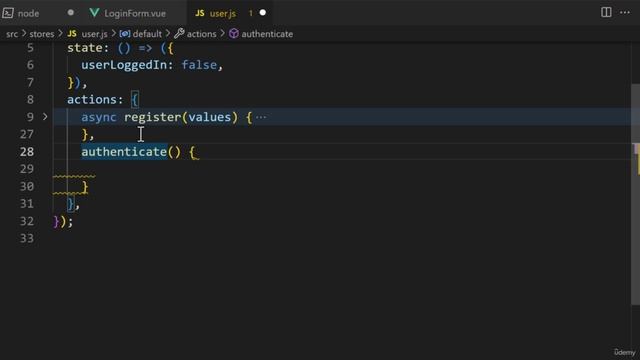The width and height of the screenshot is (640, 360).
Task: Click the userLoggedIn property name
Action: 124,65
